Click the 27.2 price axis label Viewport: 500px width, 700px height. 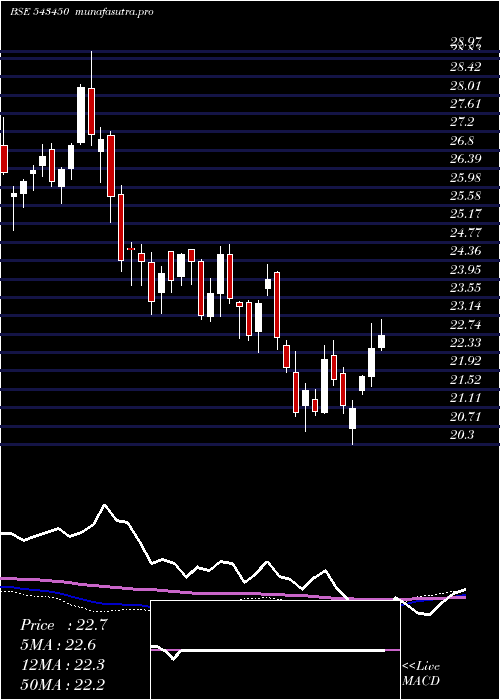[462, 122]
